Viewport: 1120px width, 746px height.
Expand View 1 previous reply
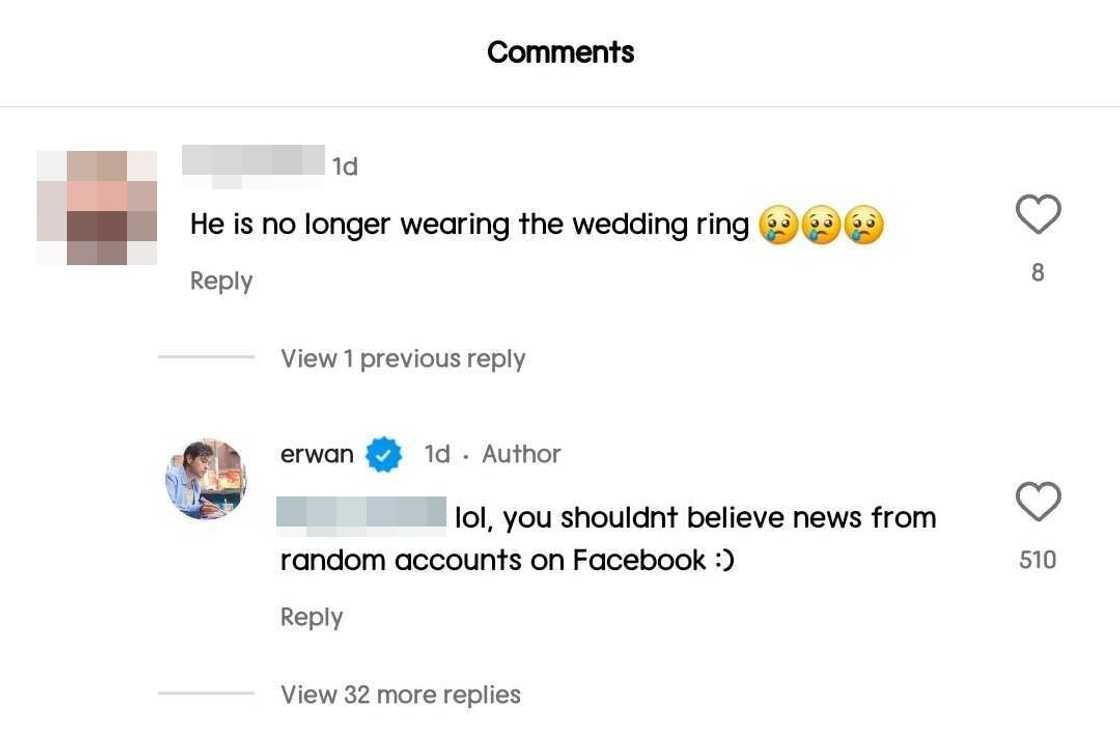coord(402,359)
